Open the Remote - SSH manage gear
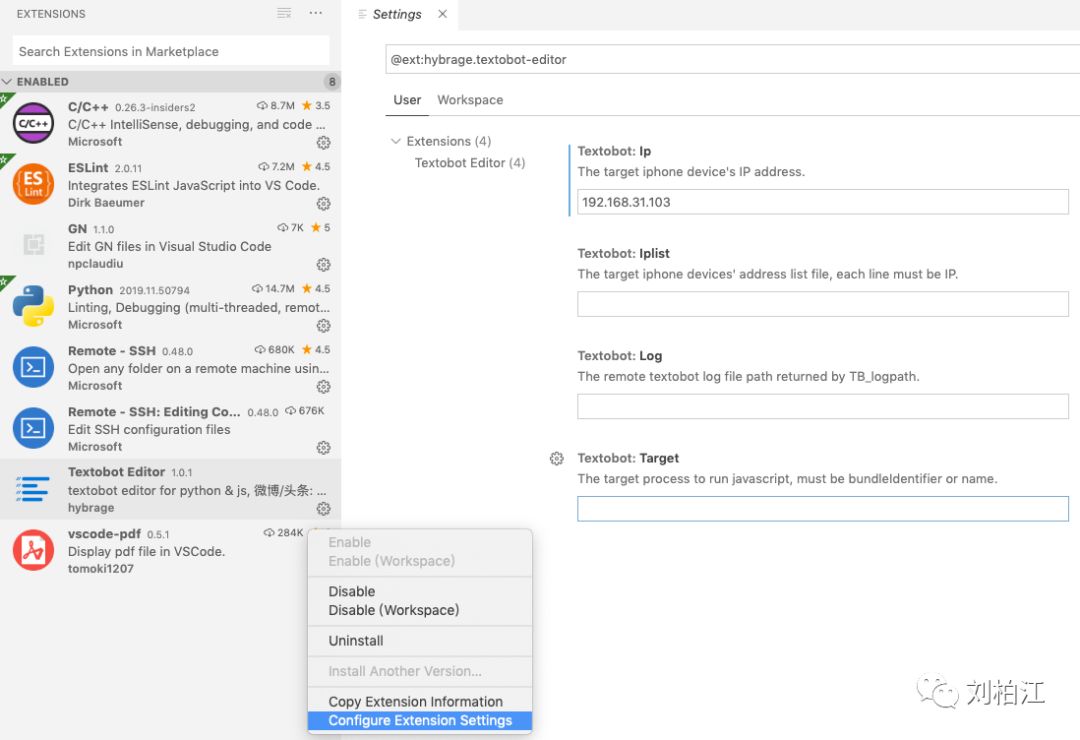1080x740 pixels. (x=323, y=387)
